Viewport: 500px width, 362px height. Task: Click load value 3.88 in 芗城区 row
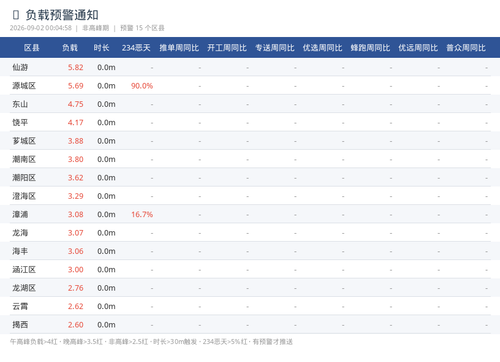[76, 141]
